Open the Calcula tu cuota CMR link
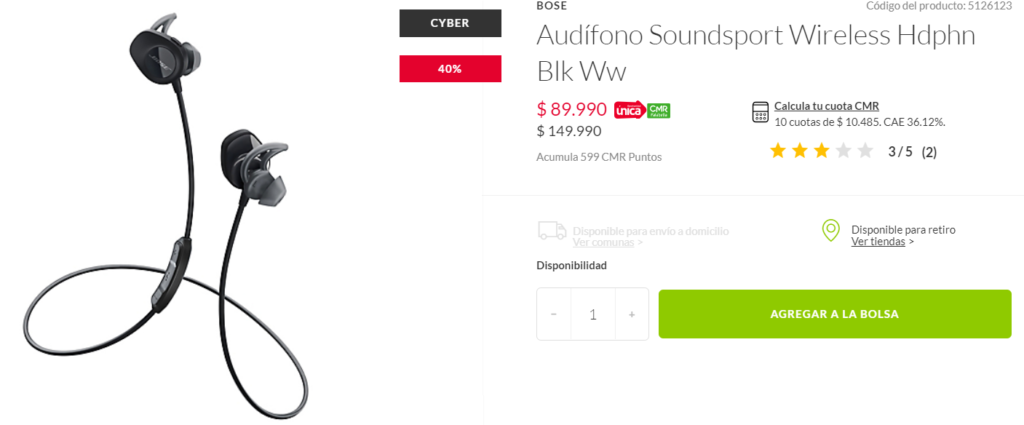1024x425 pixels. click(x=826, y=106)
